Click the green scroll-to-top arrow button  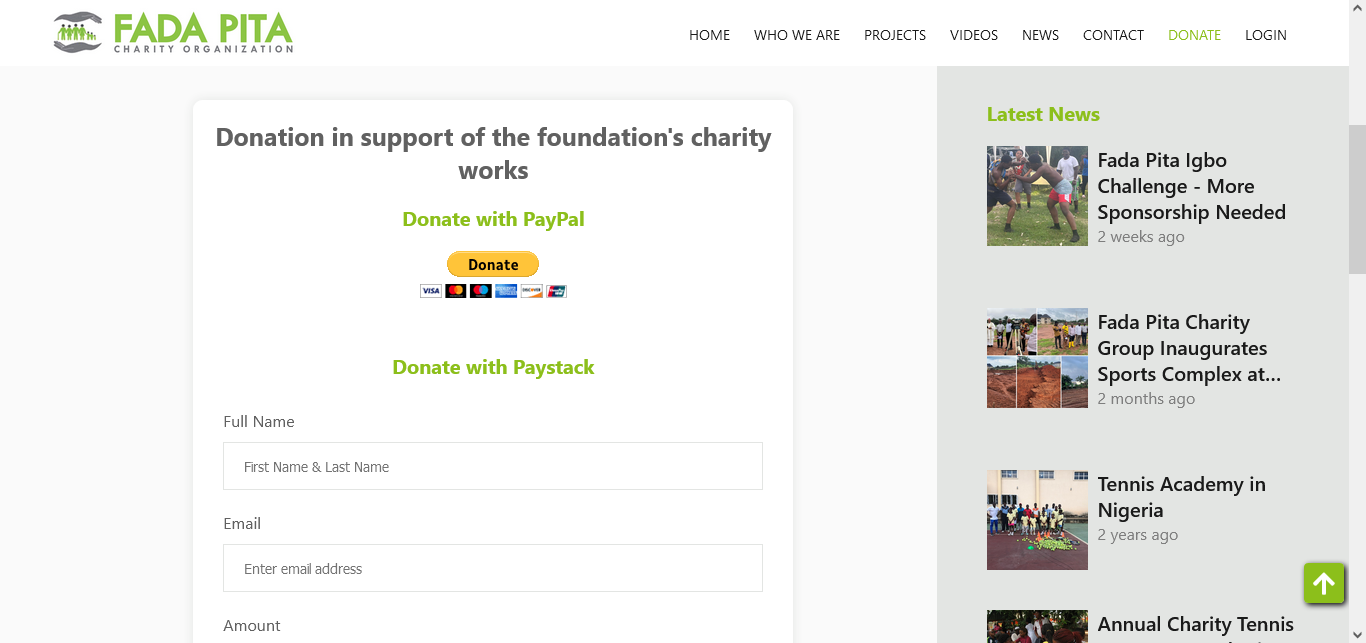coord(1324,583)
